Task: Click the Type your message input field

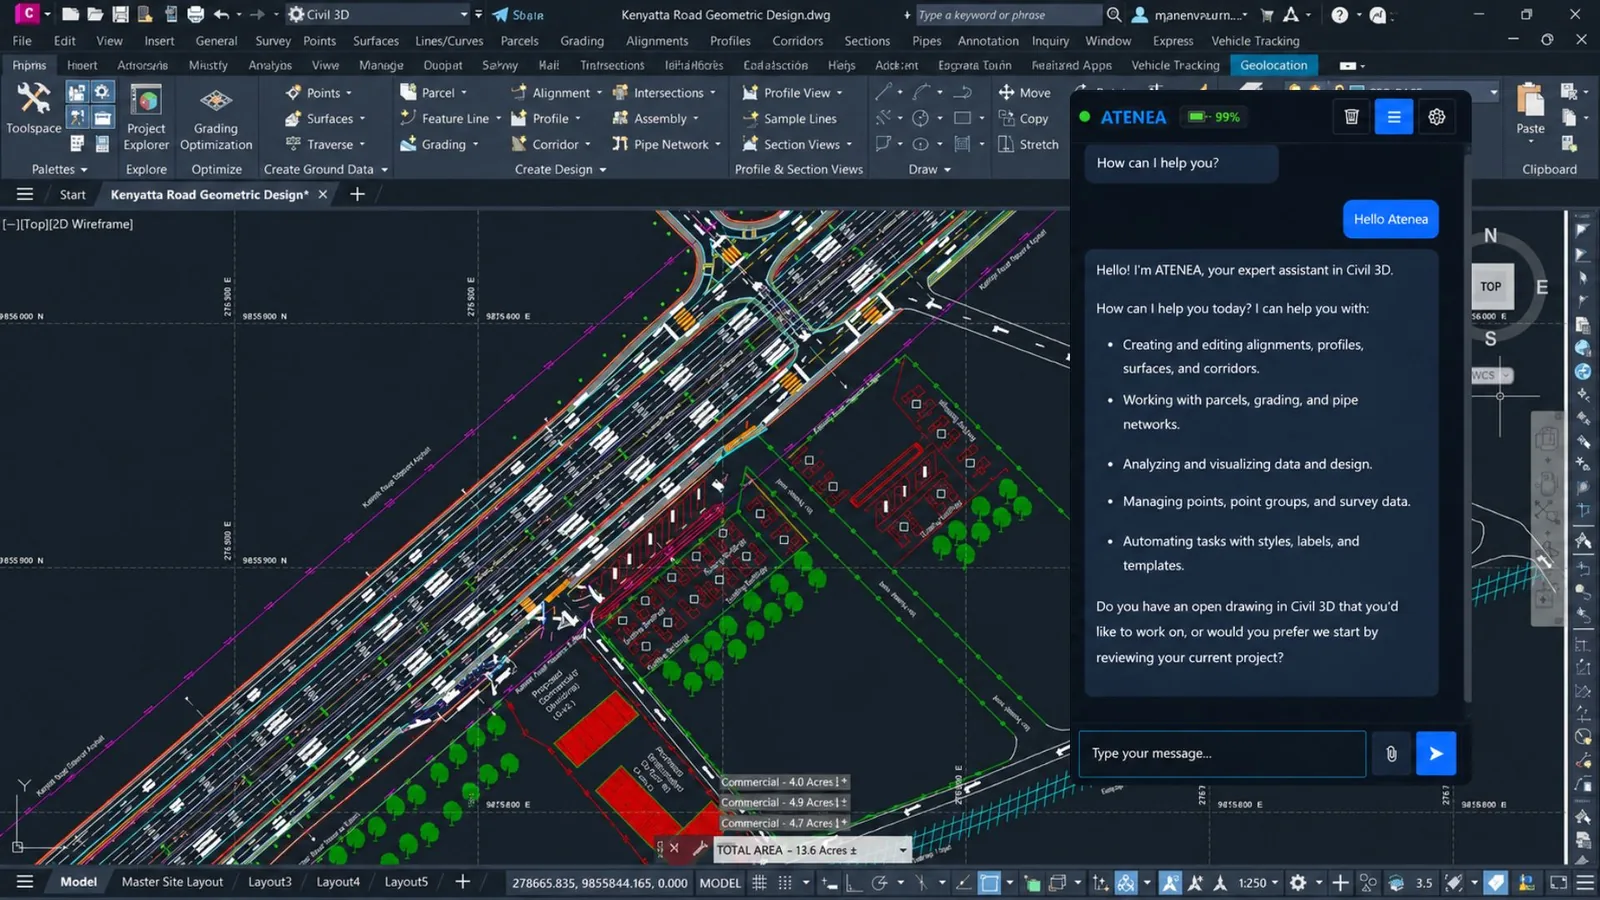Action: point(1222,754)
